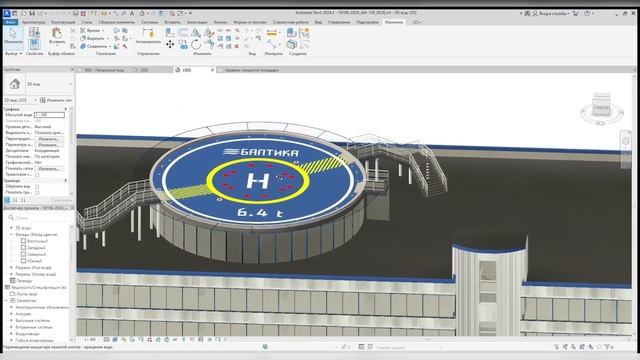Click the Legends (Легенды) browser icon
640x360 pixels.
(x=13, y=281)
